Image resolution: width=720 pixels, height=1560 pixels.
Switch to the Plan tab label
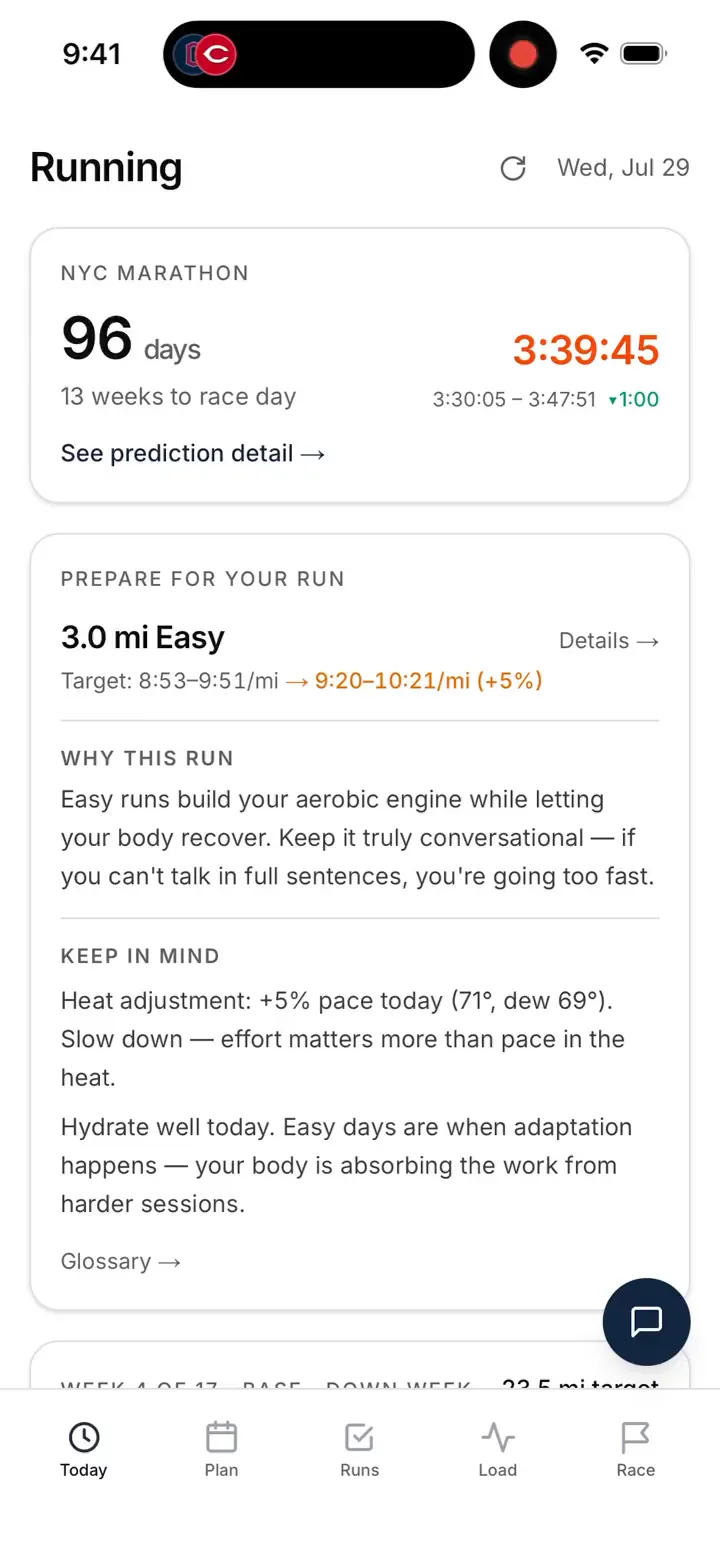tap(221, 1470)
